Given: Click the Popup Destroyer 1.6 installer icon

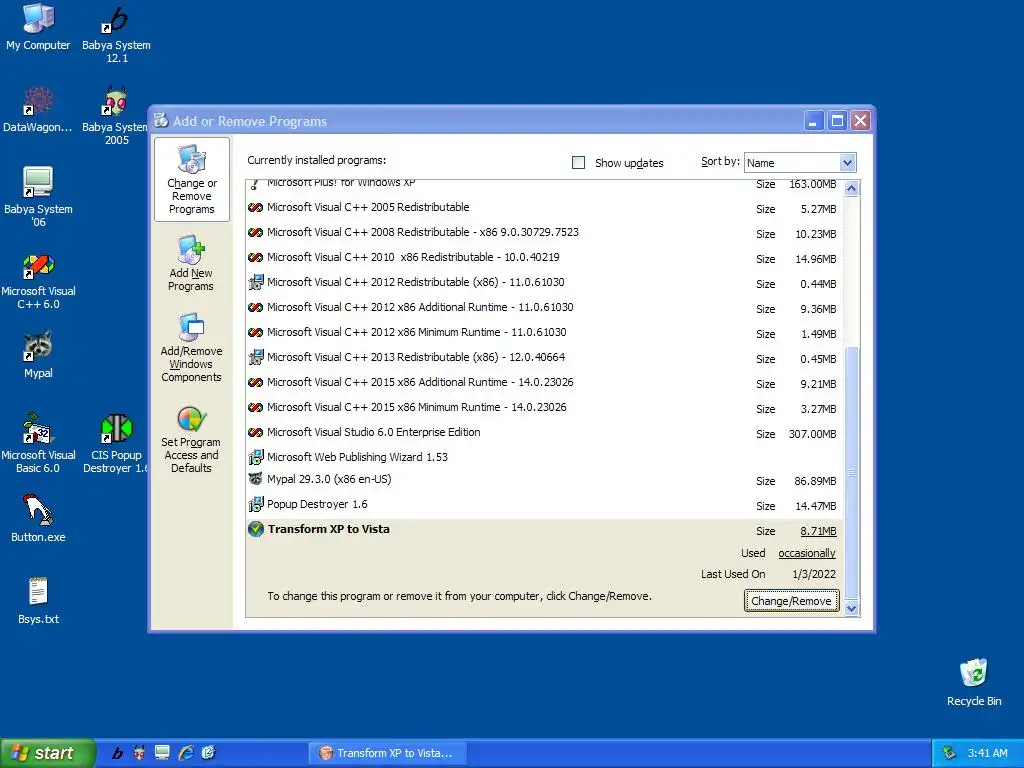Looking at the screenshot, I should point(255,504).
